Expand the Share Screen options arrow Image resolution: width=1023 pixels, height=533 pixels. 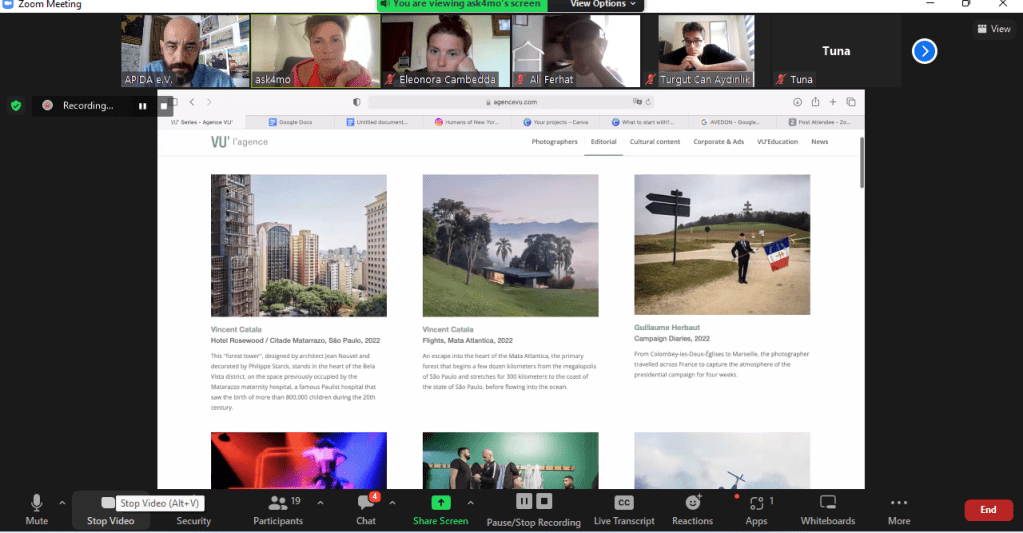[x=470, y=502]
